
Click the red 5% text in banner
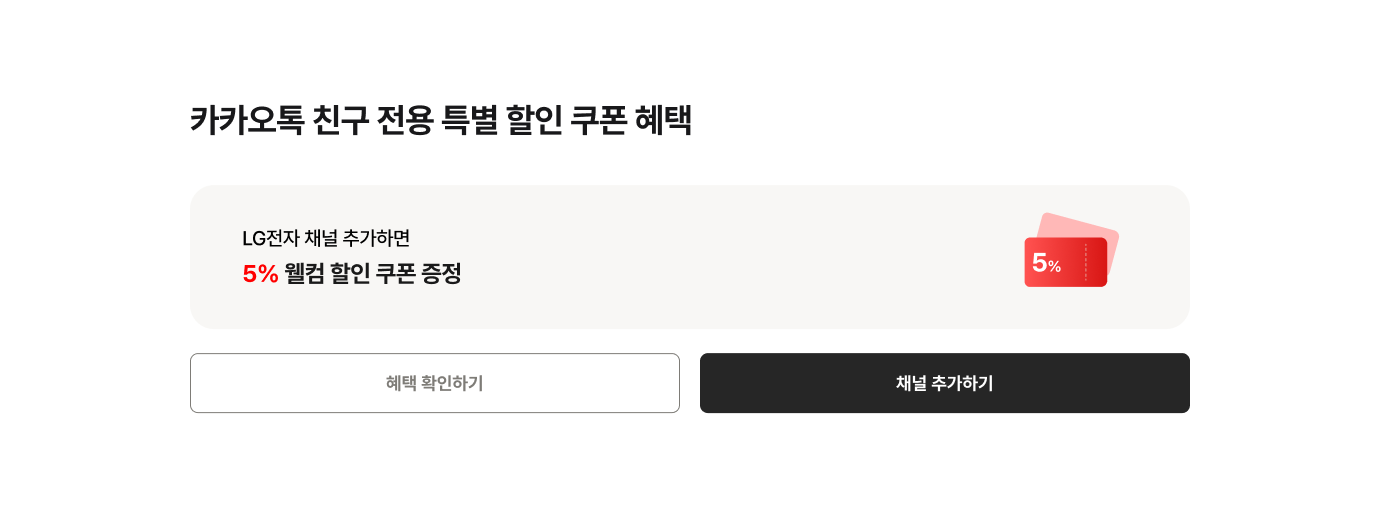[260, 273]
